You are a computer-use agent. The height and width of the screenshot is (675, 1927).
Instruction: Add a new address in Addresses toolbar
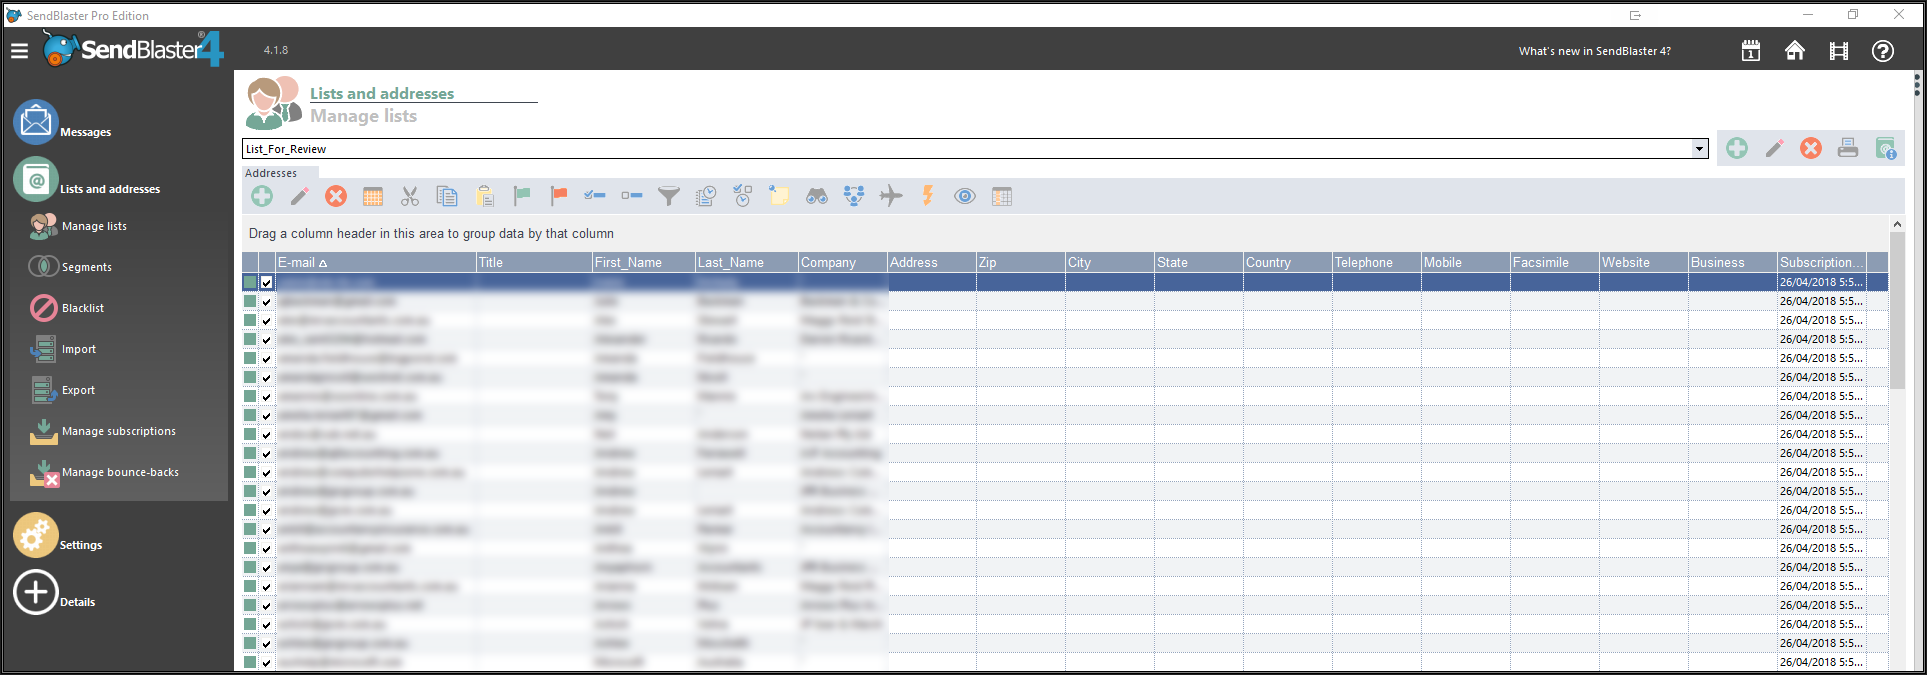click(262, 196)
